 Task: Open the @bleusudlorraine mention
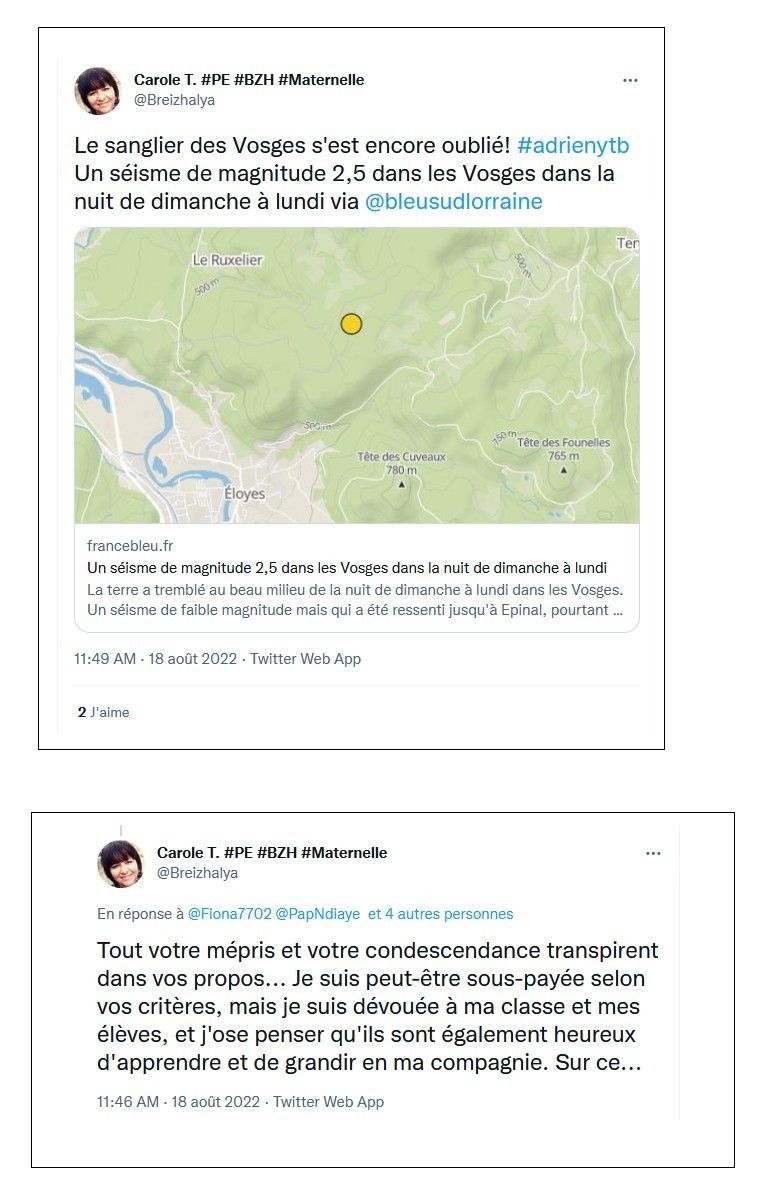pyautogui.click(x=453, y=201)
